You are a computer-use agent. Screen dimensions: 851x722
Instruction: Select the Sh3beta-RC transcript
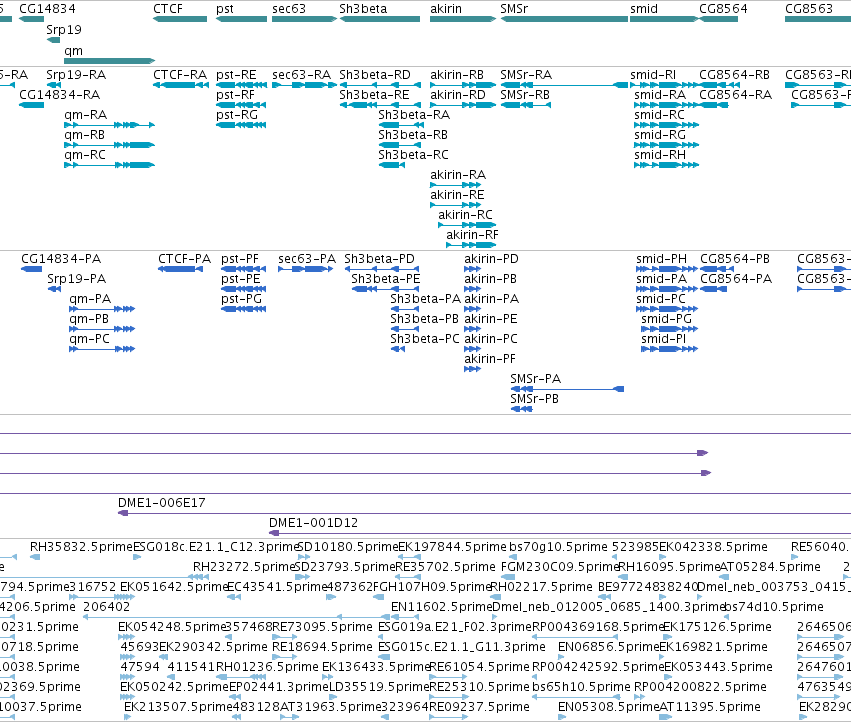391,165
